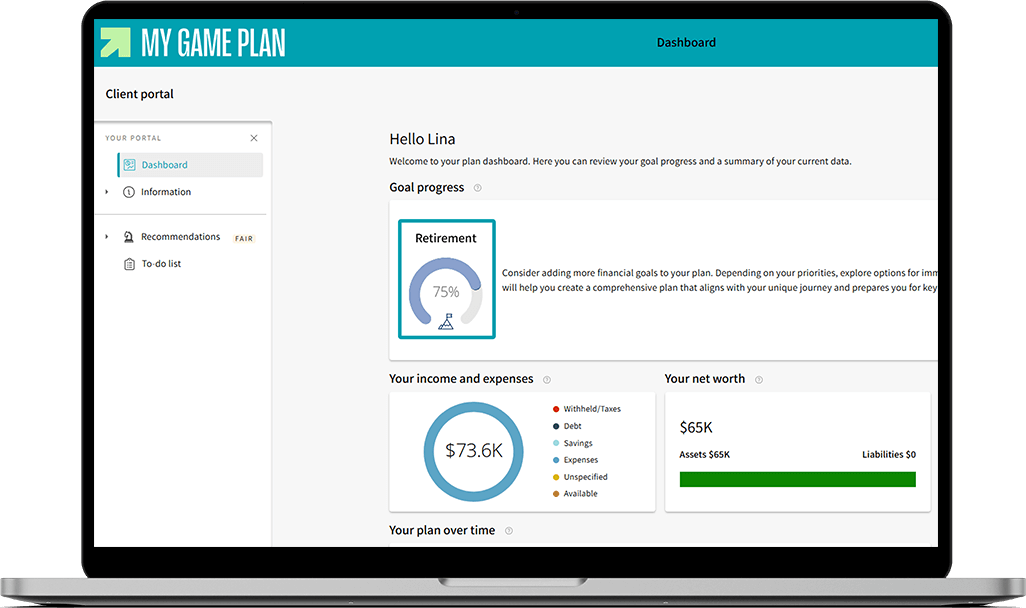Click the Dashboard icon in sidebar
The height and width of the screenshot is (608, 1026).
(x=130, y=165)
